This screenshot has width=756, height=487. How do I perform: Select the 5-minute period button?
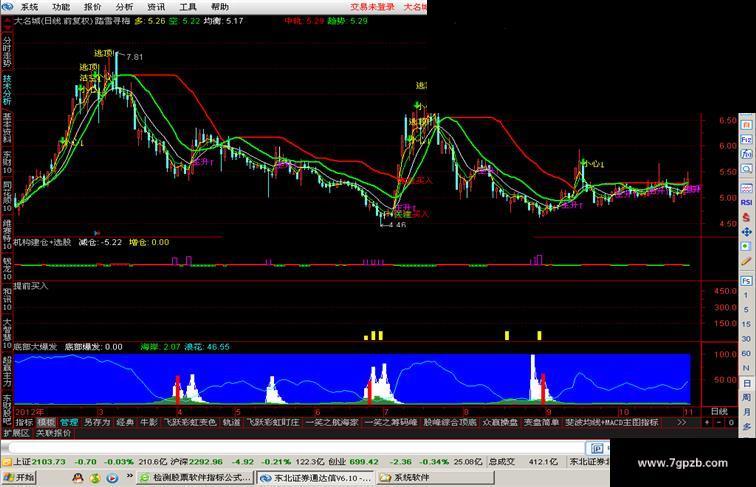click(x=746, y=310)
